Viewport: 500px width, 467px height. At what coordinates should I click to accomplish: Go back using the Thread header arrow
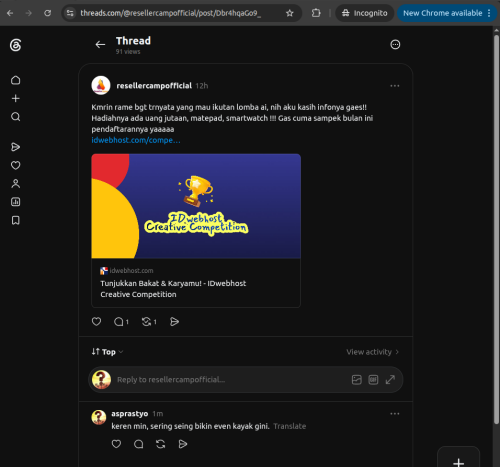(100, 44)
